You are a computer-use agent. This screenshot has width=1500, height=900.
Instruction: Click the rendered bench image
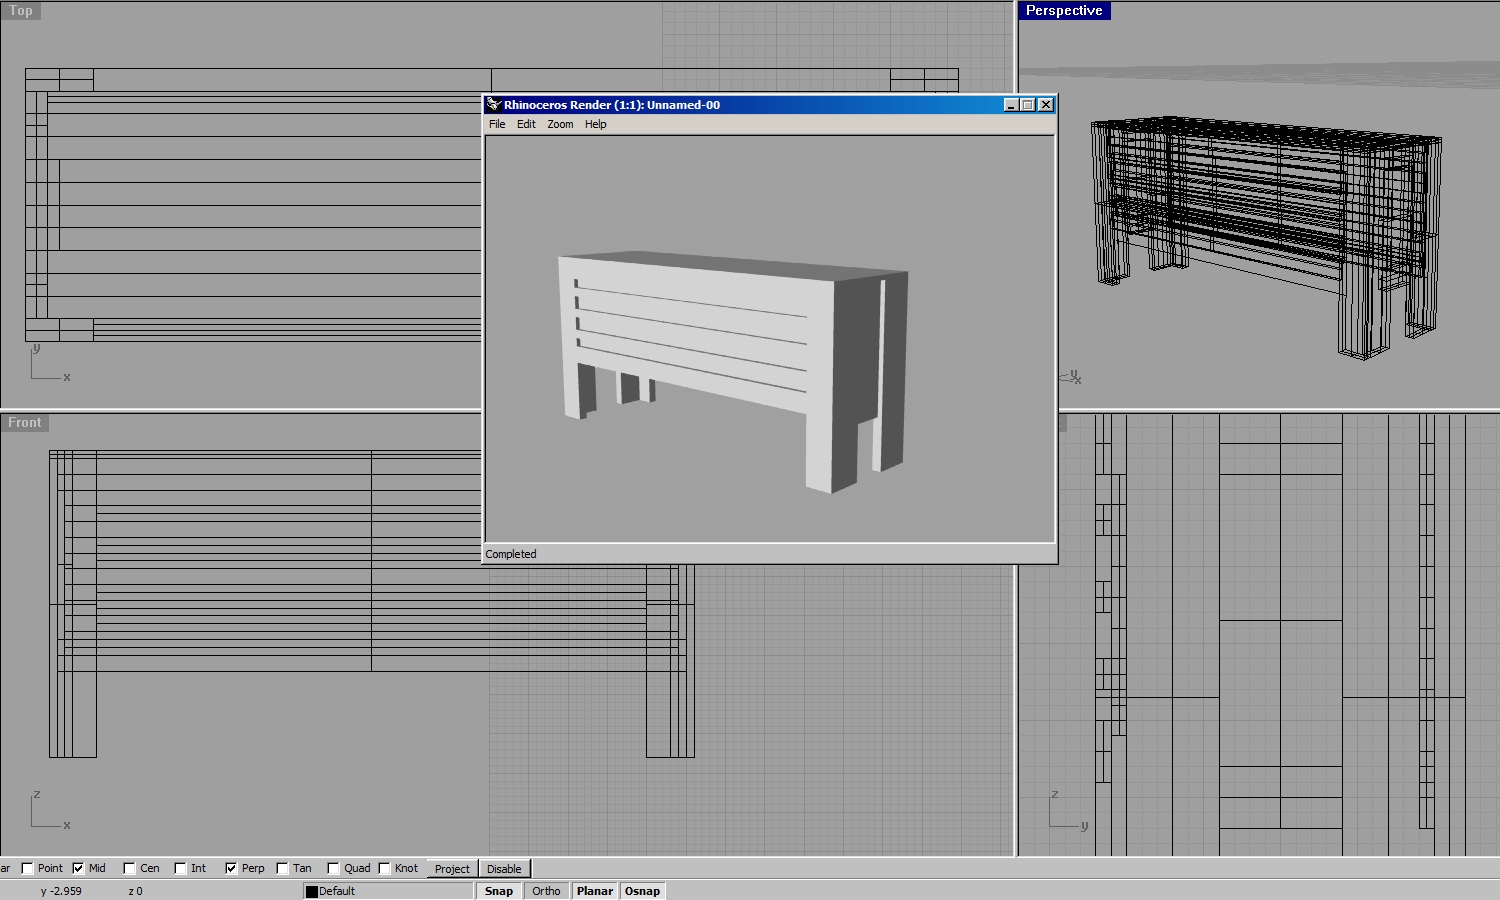coord(733,371)
